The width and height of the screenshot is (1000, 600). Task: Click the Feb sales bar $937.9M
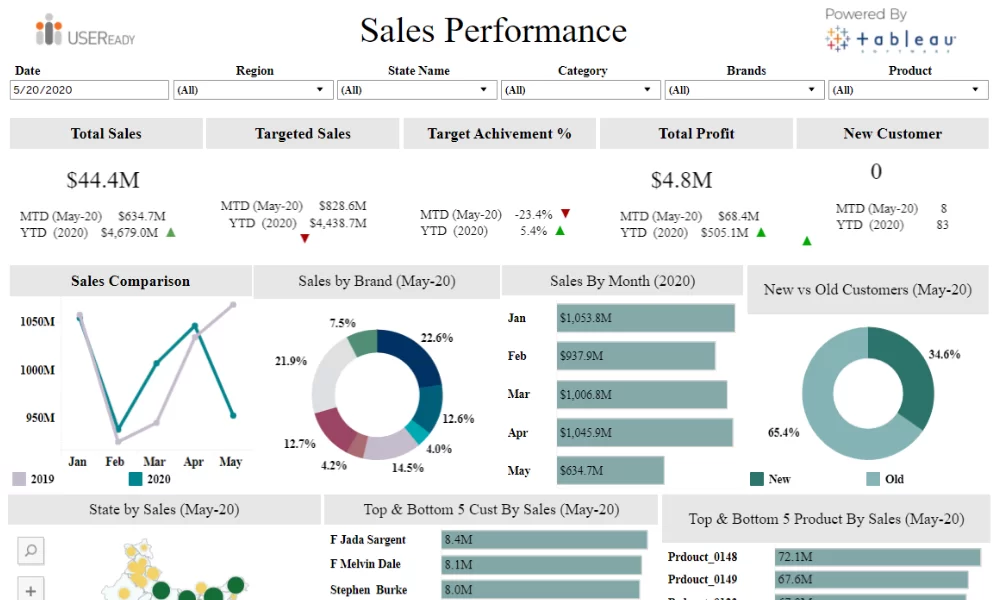coord(636,356)
